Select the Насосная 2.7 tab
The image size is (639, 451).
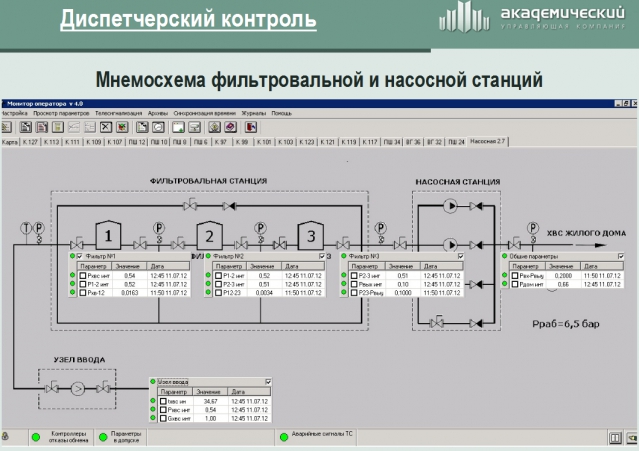(487, 141)
